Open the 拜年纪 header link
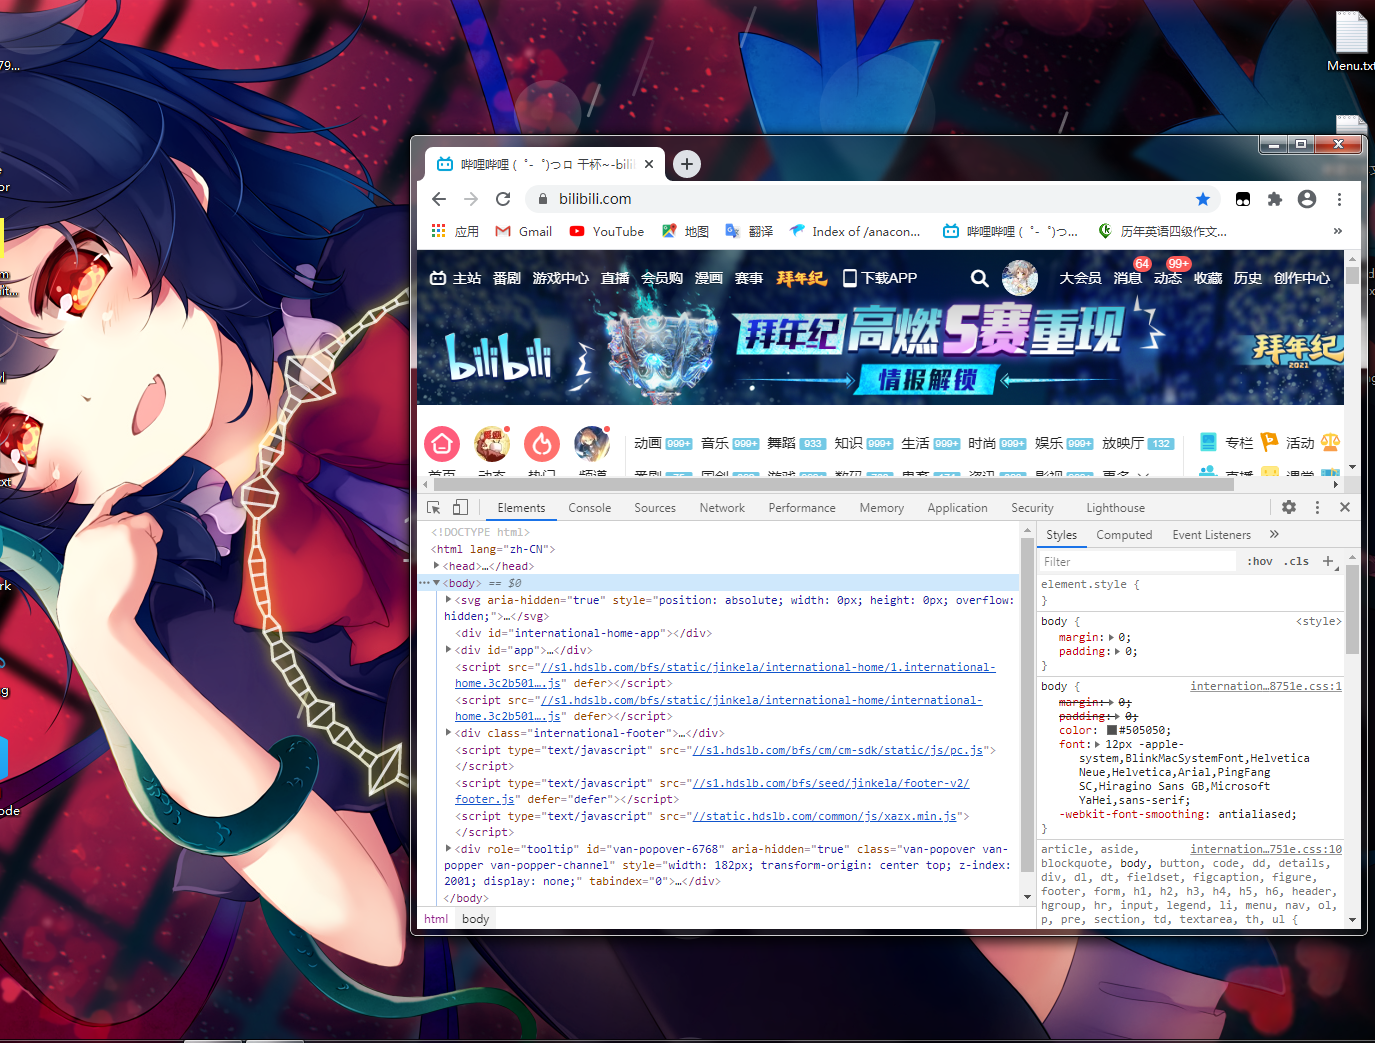 coord(802,278)
